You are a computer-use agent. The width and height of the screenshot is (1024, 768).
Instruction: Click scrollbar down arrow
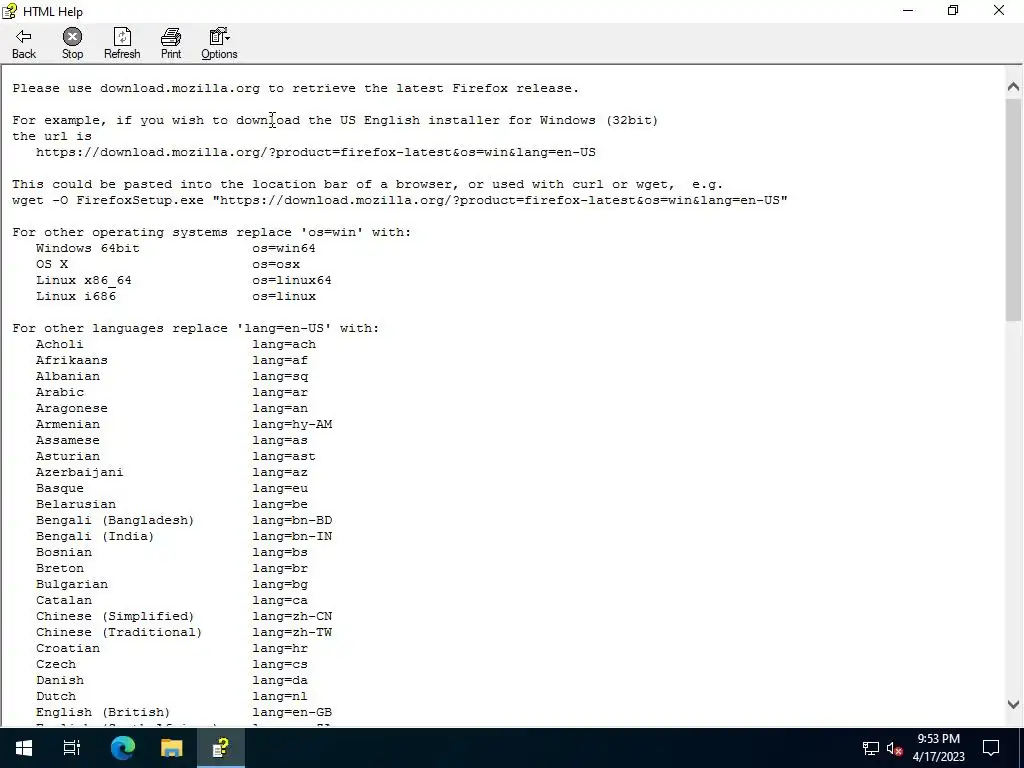[1014, 705]
